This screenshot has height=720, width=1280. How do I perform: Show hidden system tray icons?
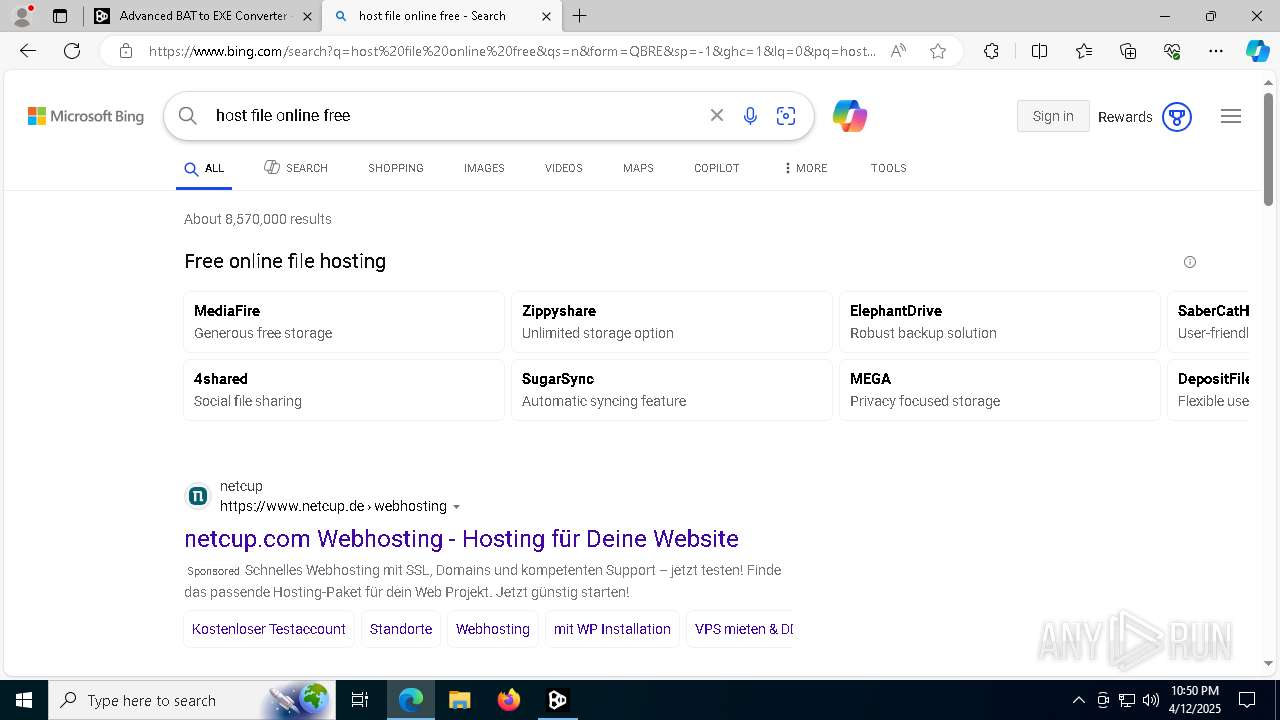coord(1078,700)
